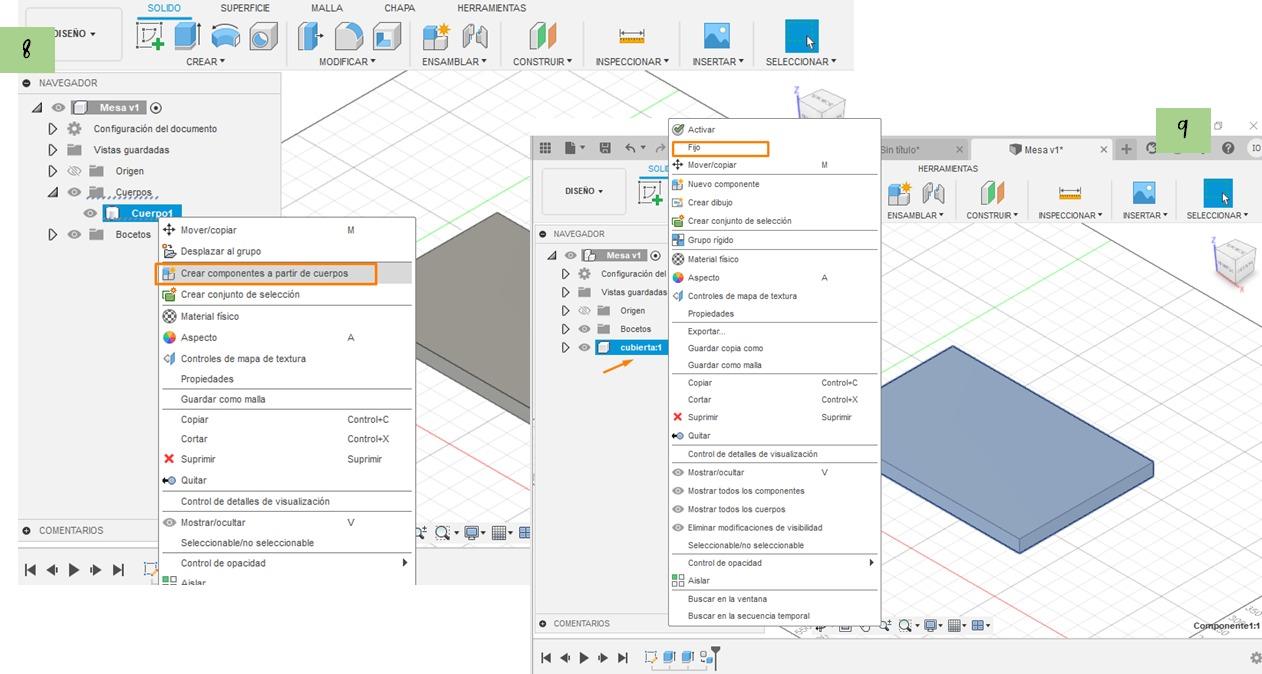Image resolution: width=1262 pixels, height=674 pixels.
Task: Choose Desplazar al grupo in left menu
Action: [x=220, y=252]
